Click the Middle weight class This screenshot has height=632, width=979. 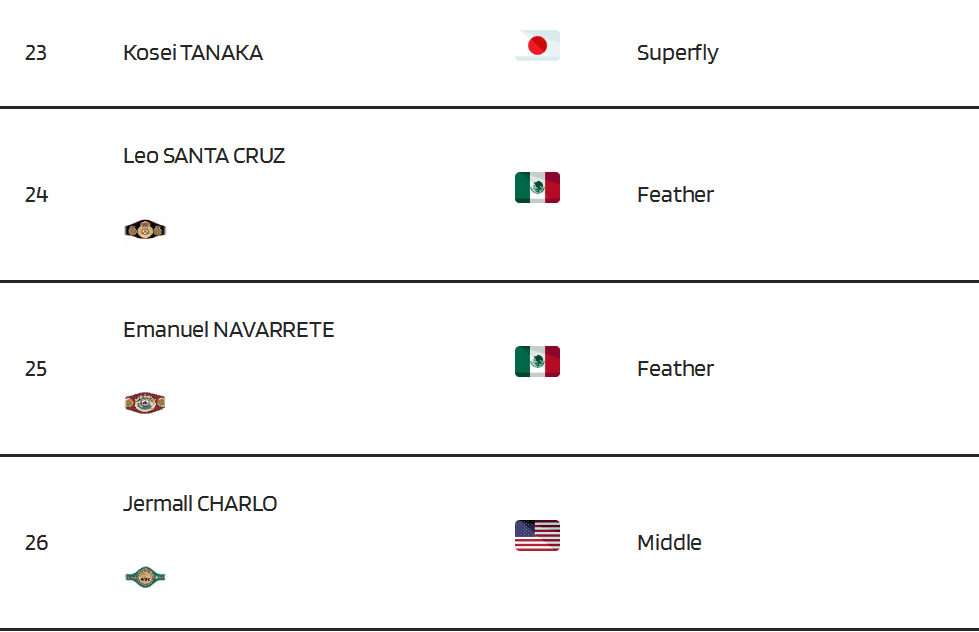pos(669,543)
